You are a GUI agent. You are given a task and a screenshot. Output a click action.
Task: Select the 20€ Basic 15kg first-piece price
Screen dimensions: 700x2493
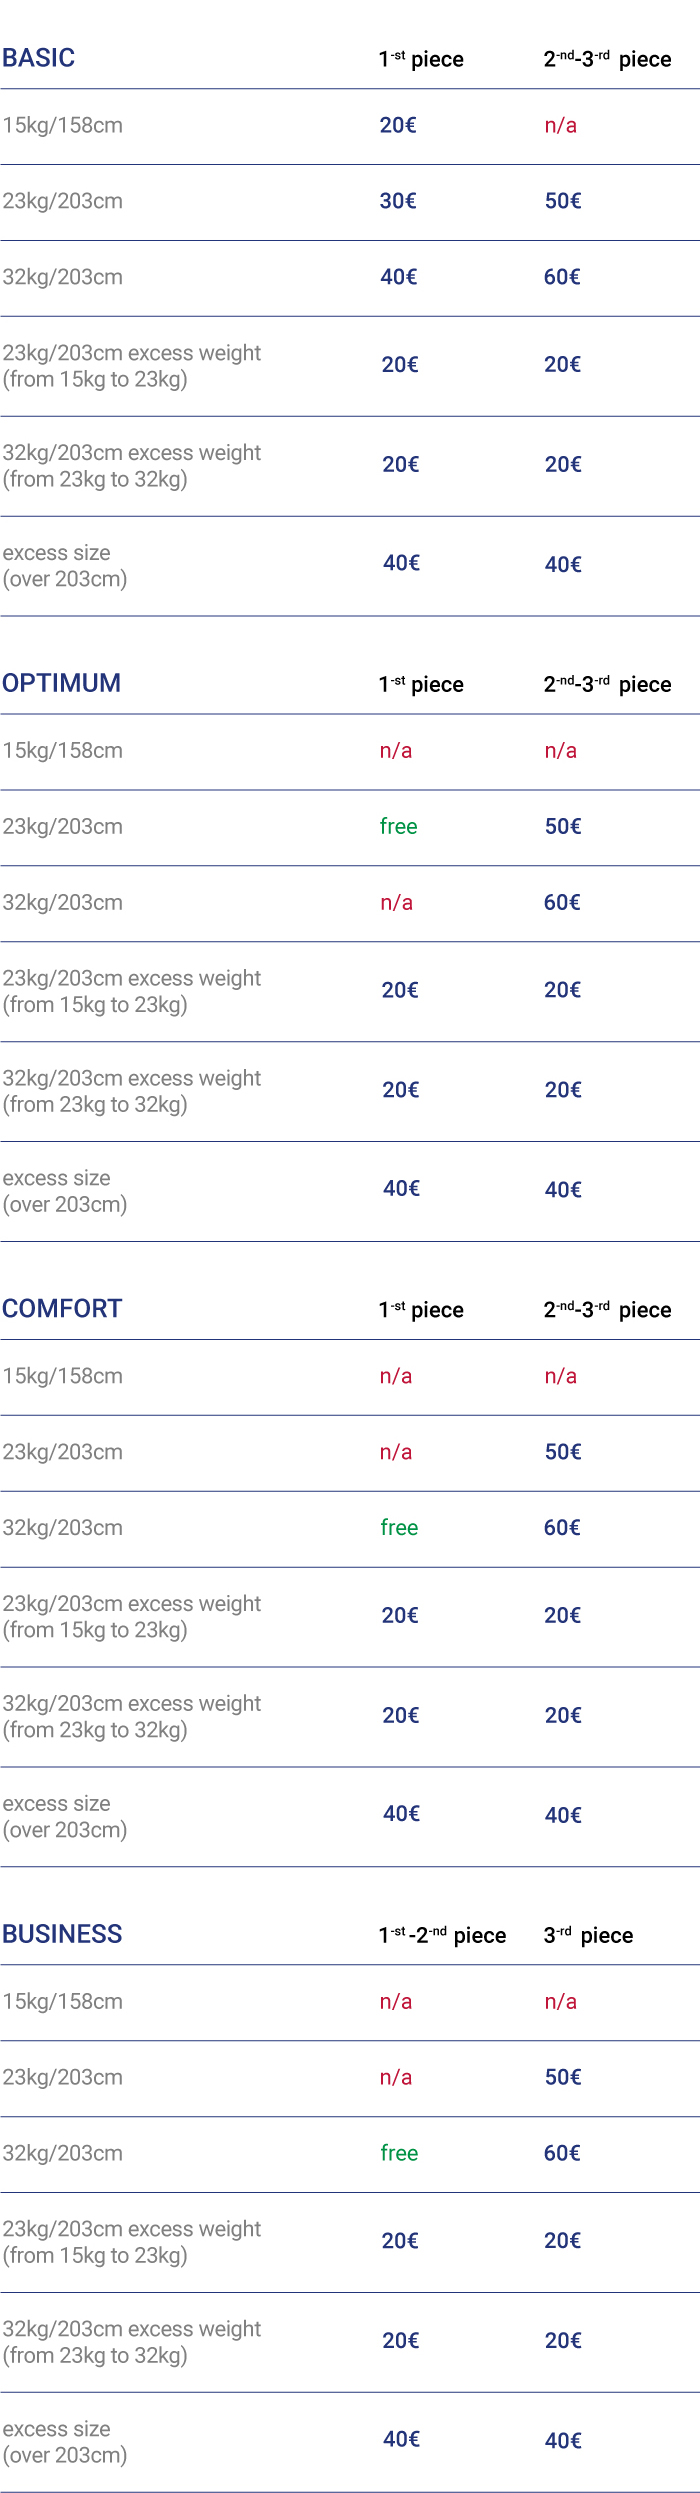398,125
